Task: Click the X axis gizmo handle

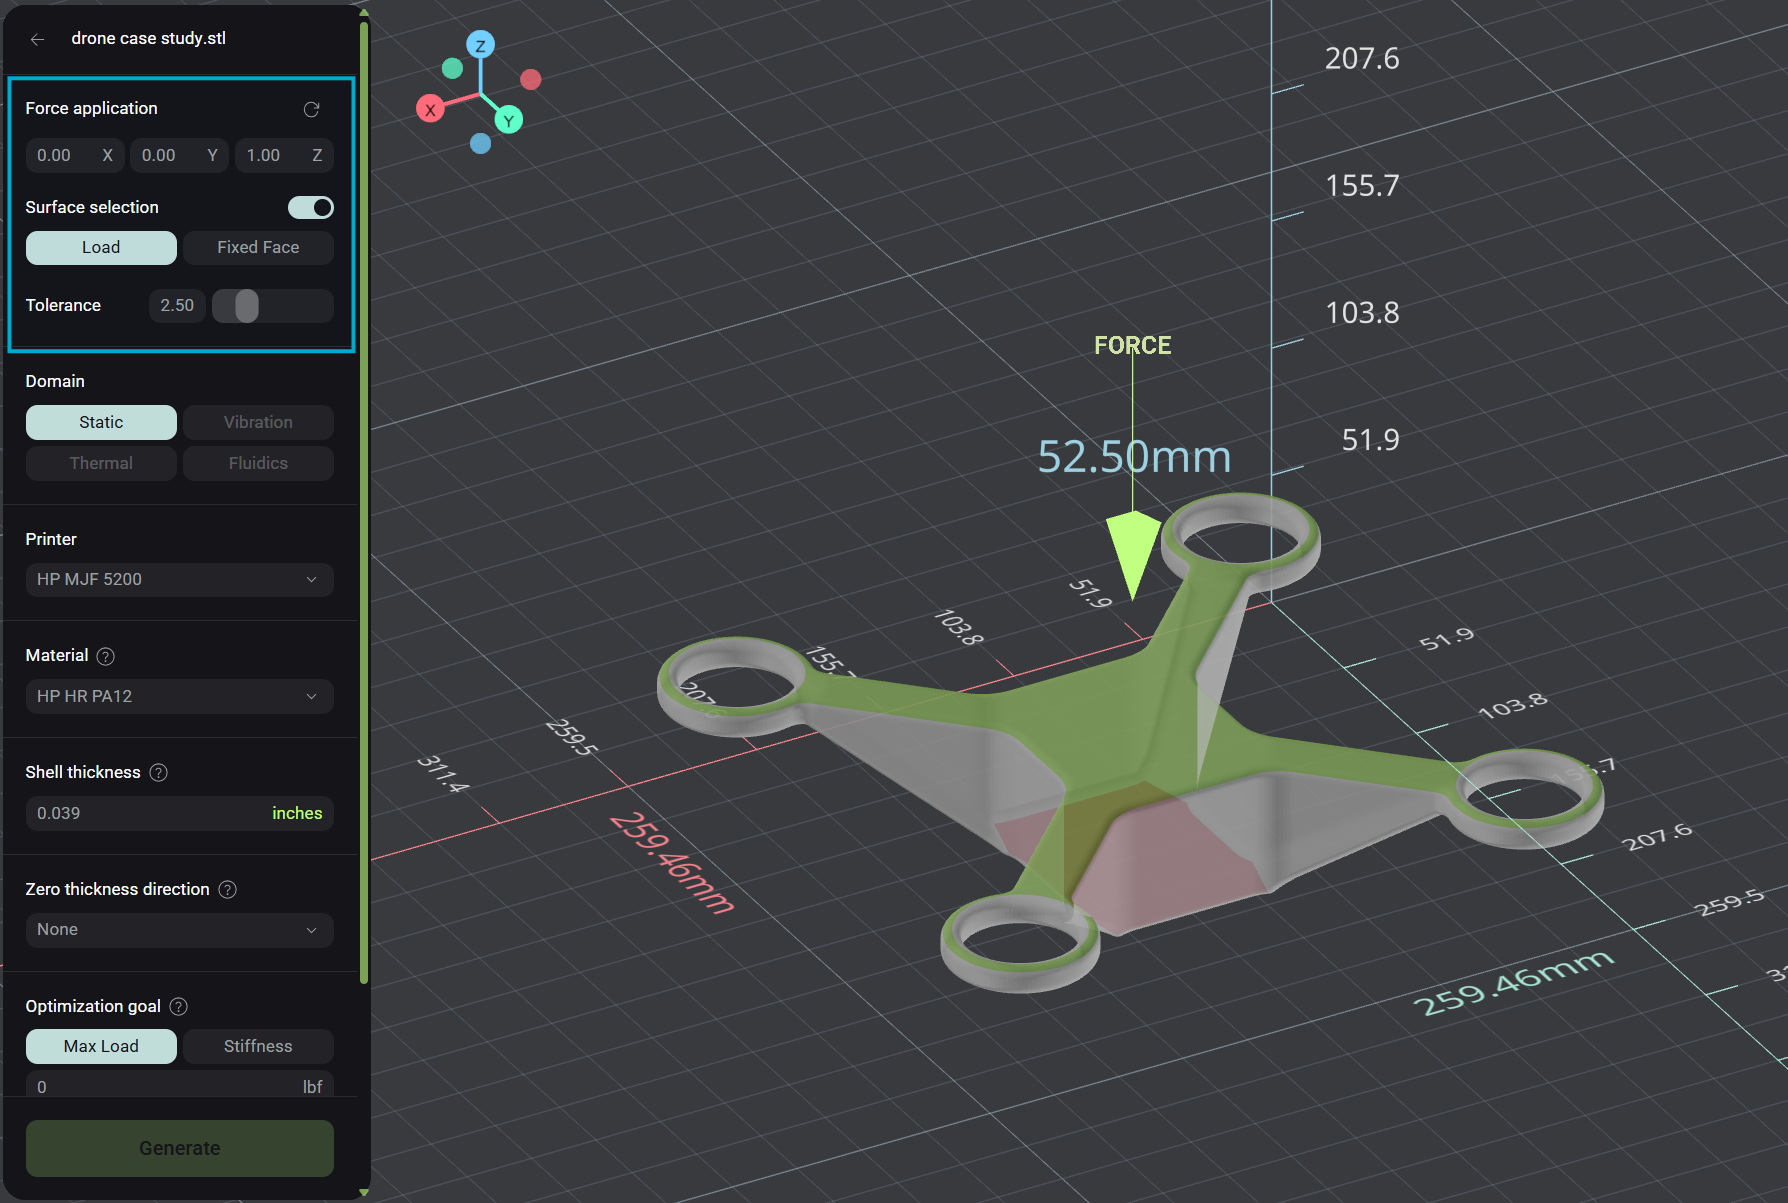Action: click(x=430, y=110)
